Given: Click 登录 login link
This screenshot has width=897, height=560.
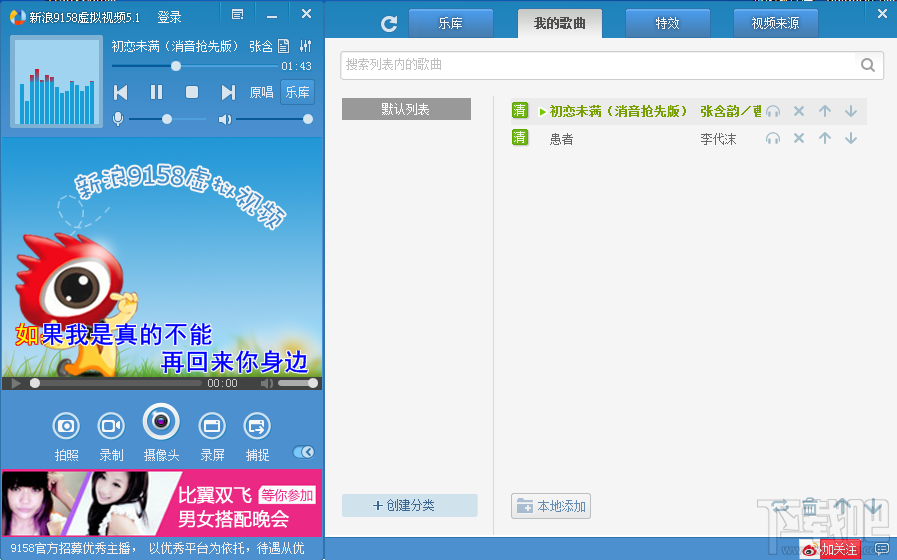Looking at the screenshot, I should pos(169,17).
